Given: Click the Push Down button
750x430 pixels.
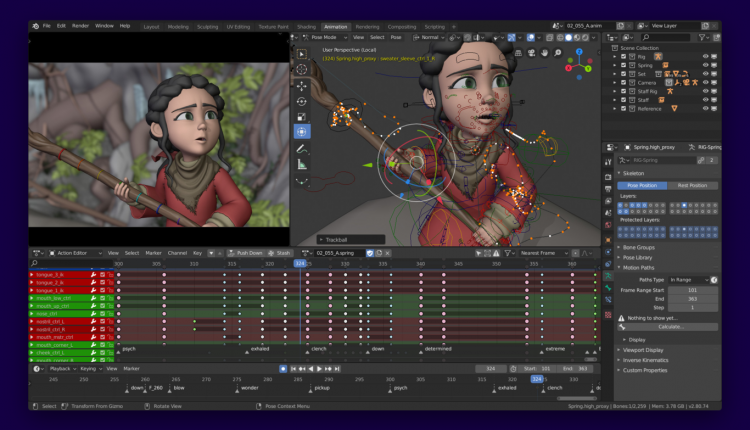Looking at the screenshot, I should 245,253.
